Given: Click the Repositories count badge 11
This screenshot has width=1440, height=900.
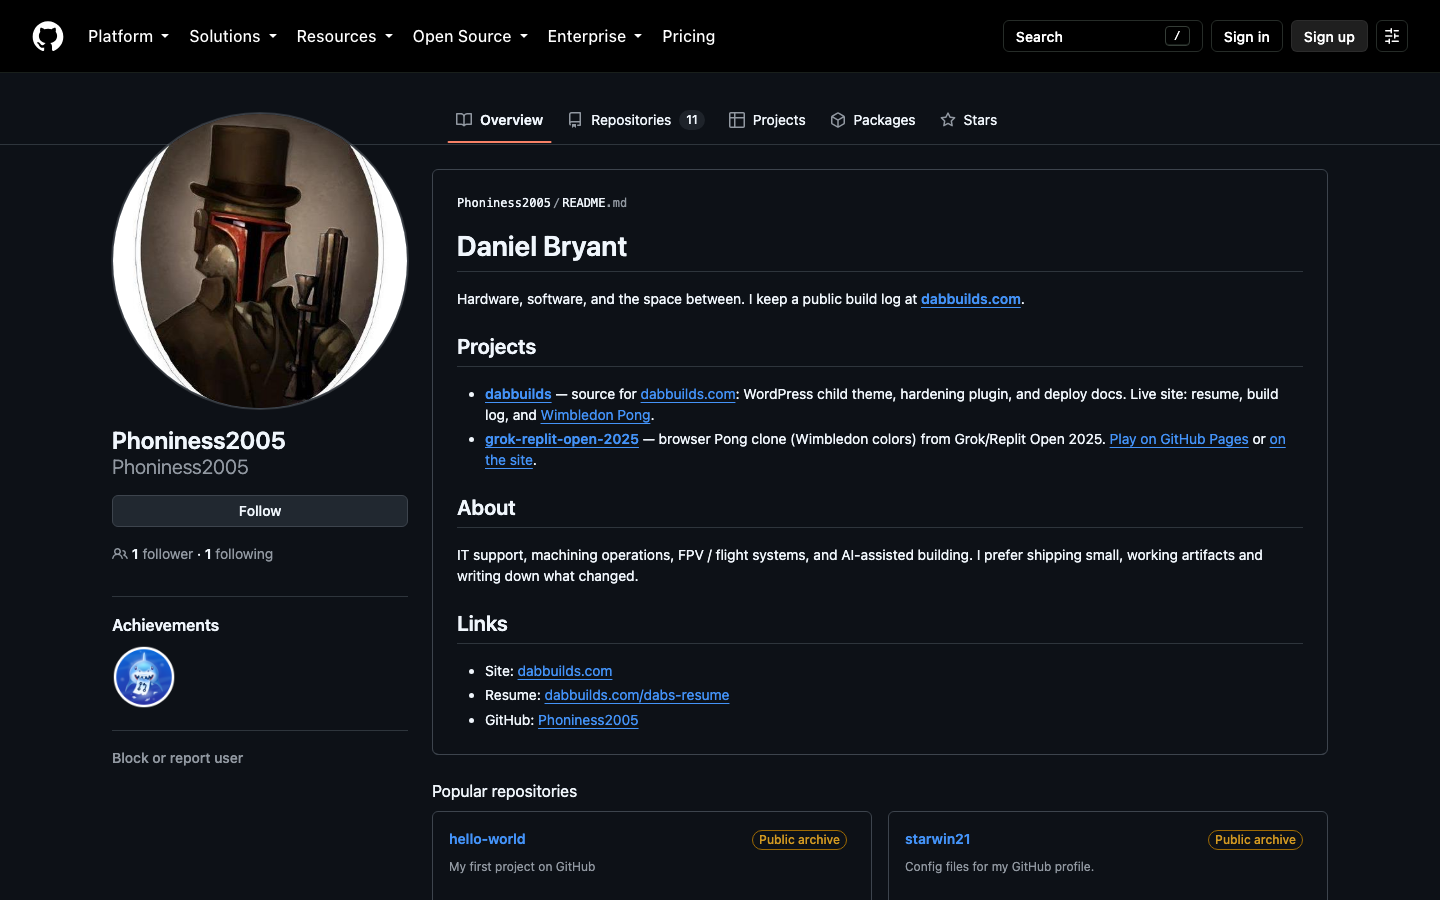Looking at the screenshot, I should tap(692, 120).
